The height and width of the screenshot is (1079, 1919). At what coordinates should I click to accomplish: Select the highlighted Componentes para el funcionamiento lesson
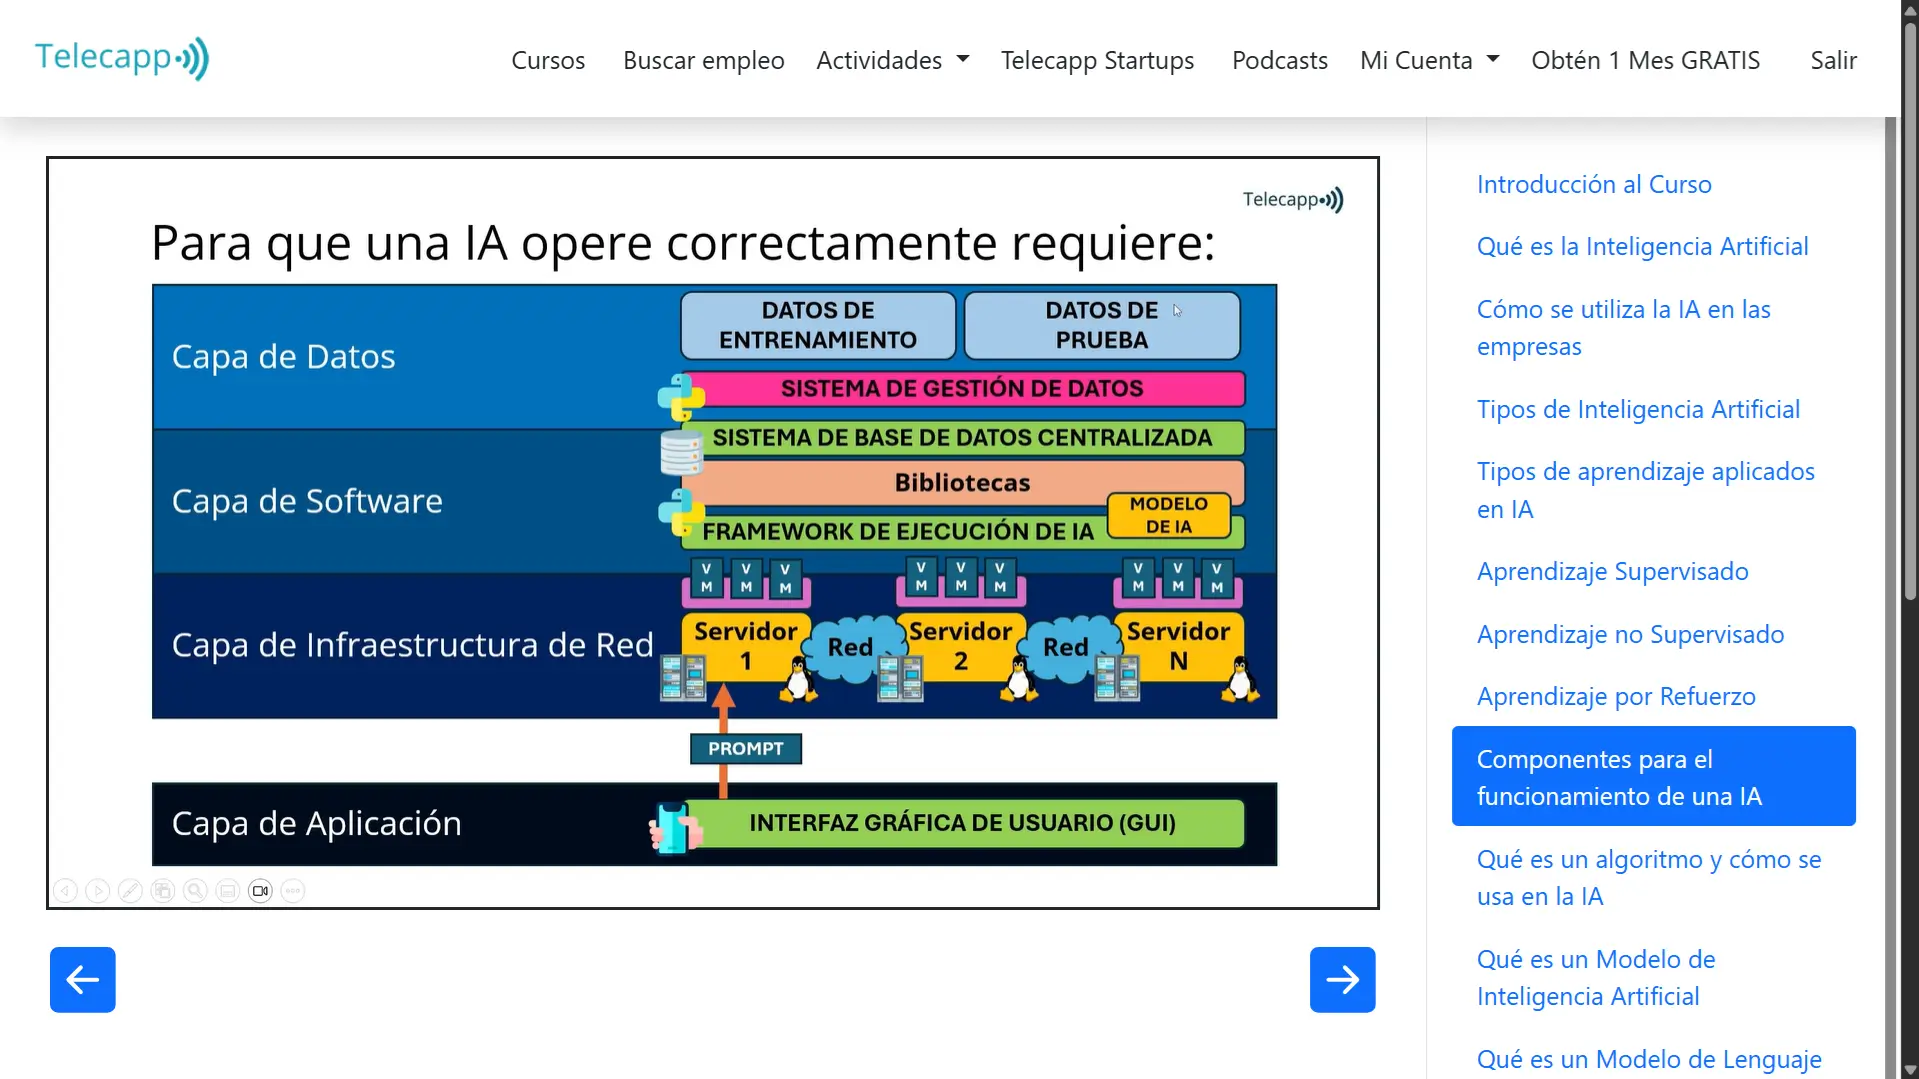(x=1652, y=776)
